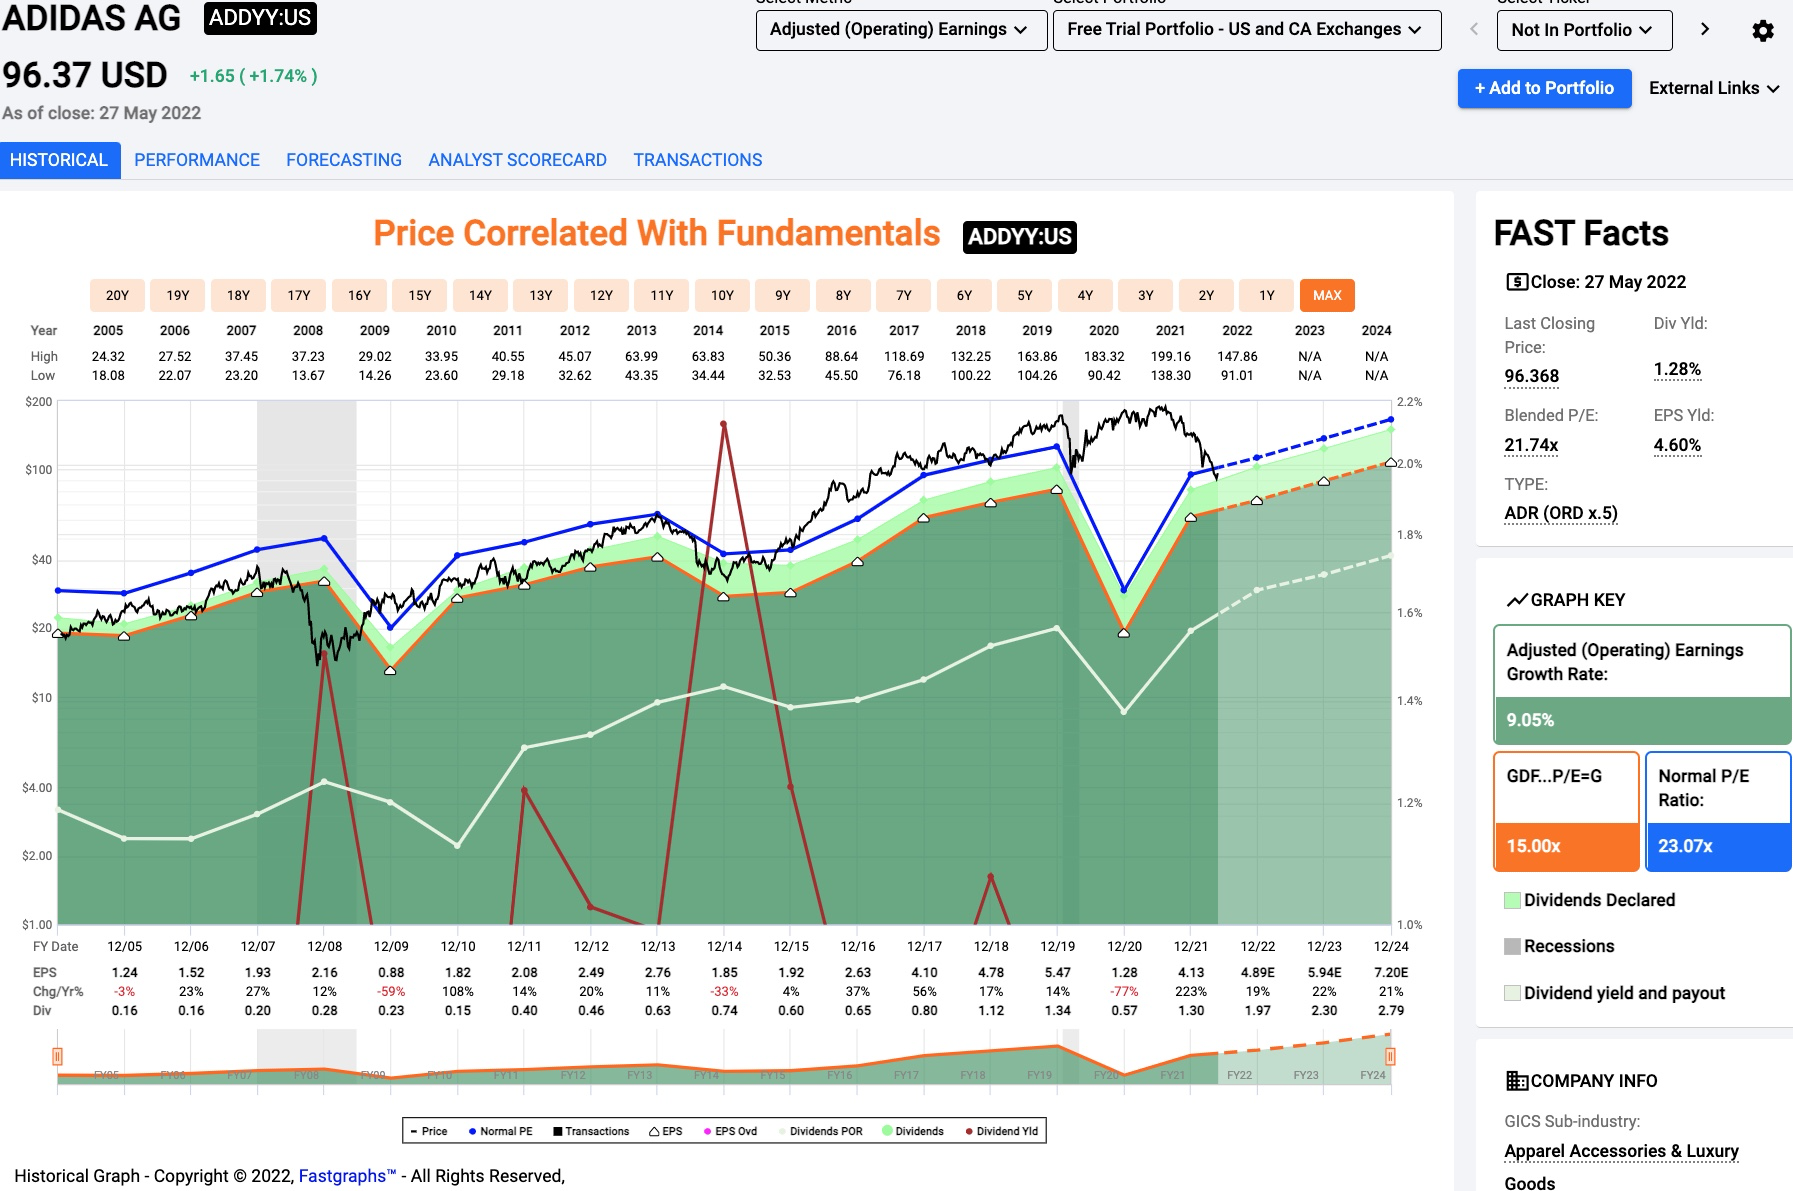Go to next ticker arrow

[x=1705, y=30]
